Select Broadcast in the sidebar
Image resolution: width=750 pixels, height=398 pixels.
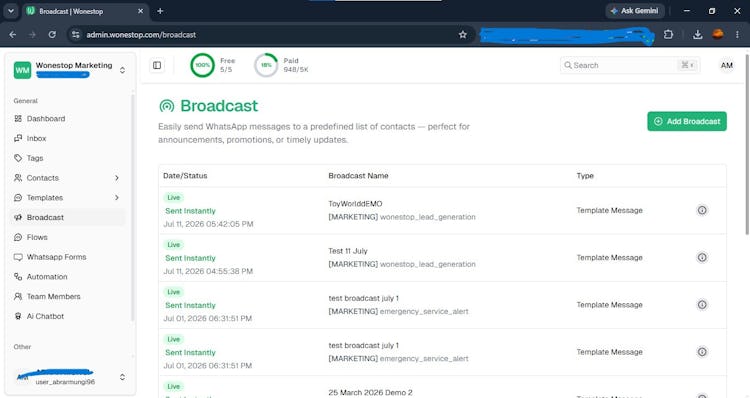[67, 217]
